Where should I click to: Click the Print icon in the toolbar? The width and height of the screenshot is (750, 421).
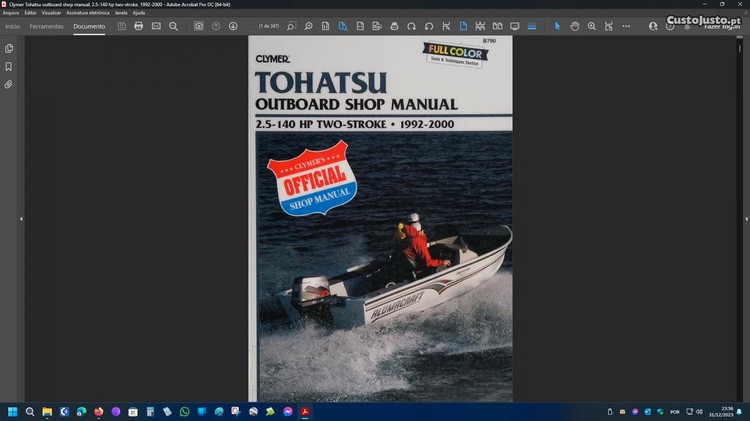138,26
